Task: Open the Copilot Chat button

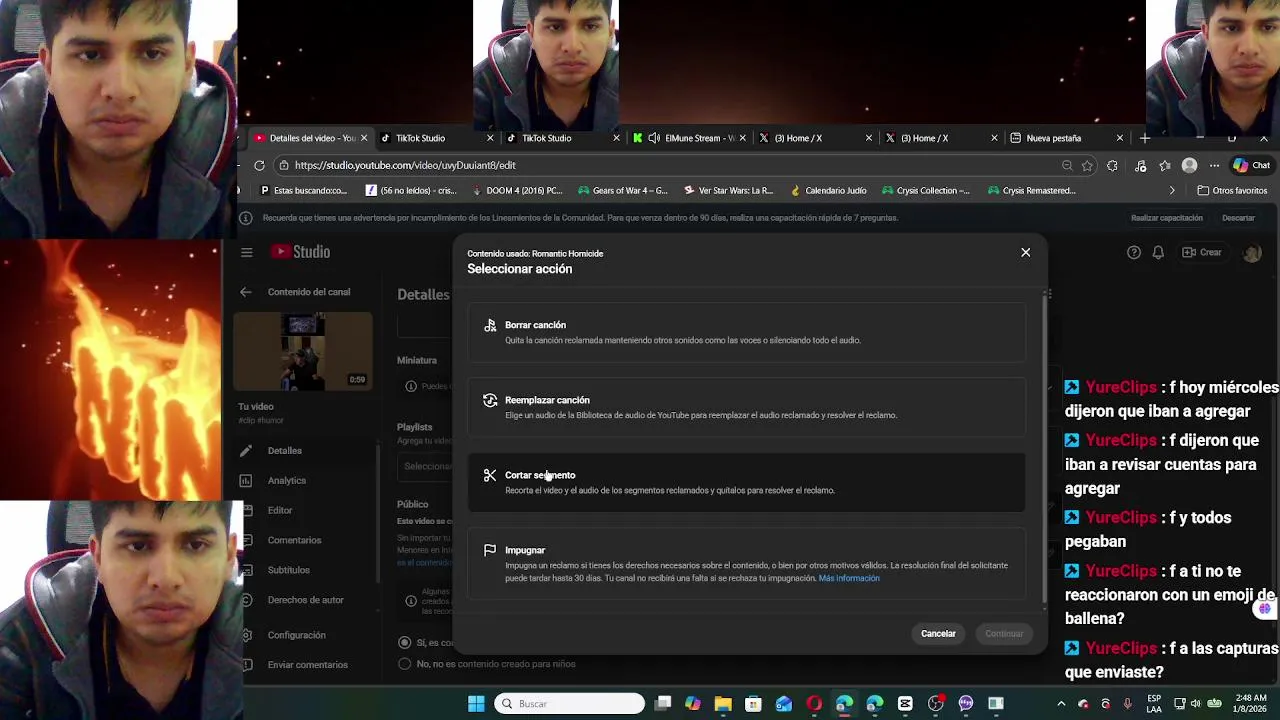Action: [x=1251, y=165]
